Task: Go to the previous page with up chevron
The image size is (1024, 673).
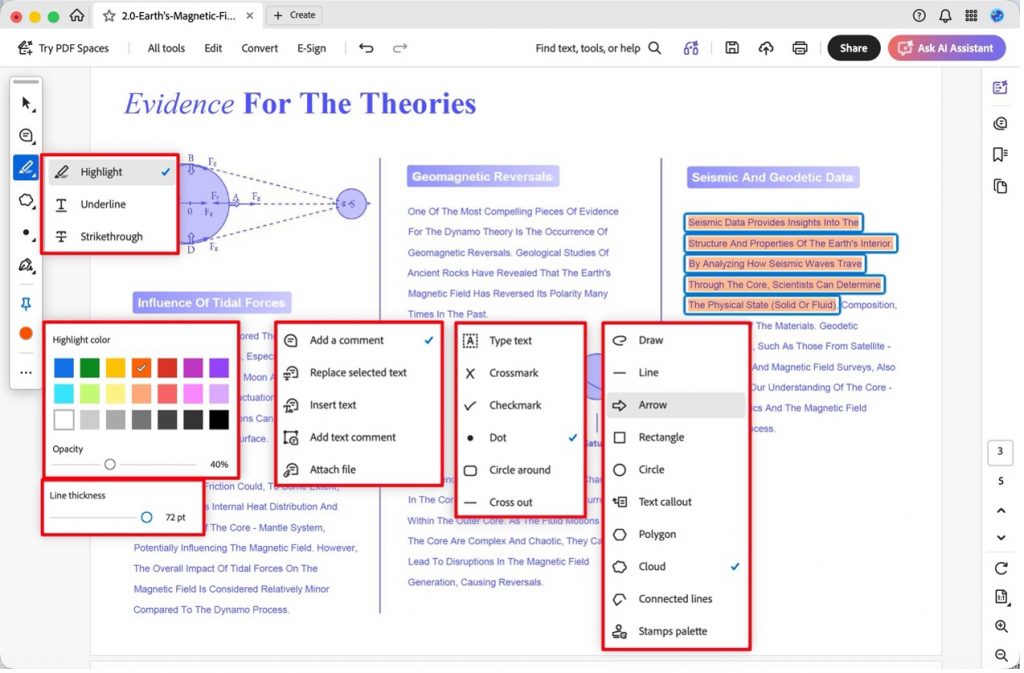Action: click(x=1000, y=510)
